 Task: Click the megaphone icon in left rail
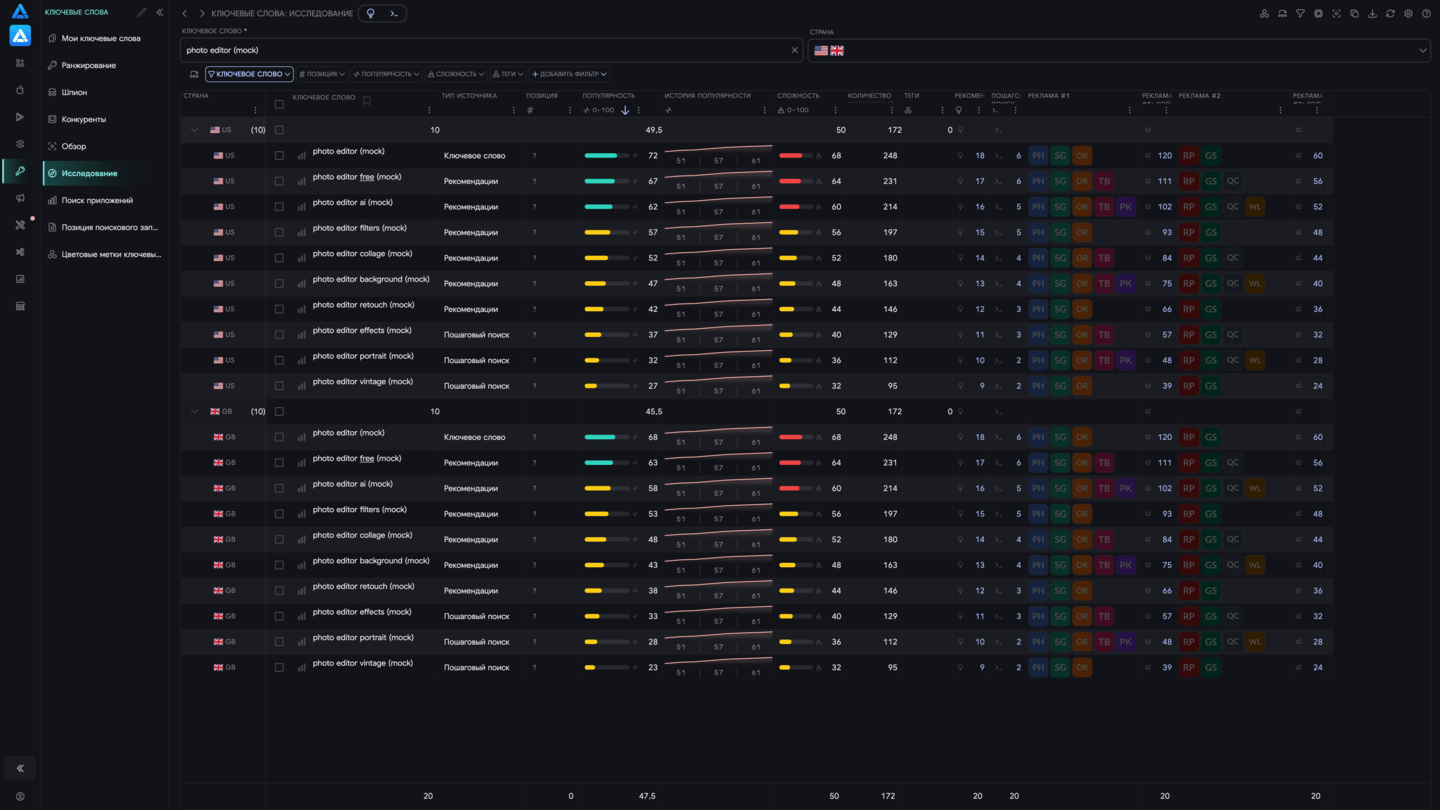20,198
